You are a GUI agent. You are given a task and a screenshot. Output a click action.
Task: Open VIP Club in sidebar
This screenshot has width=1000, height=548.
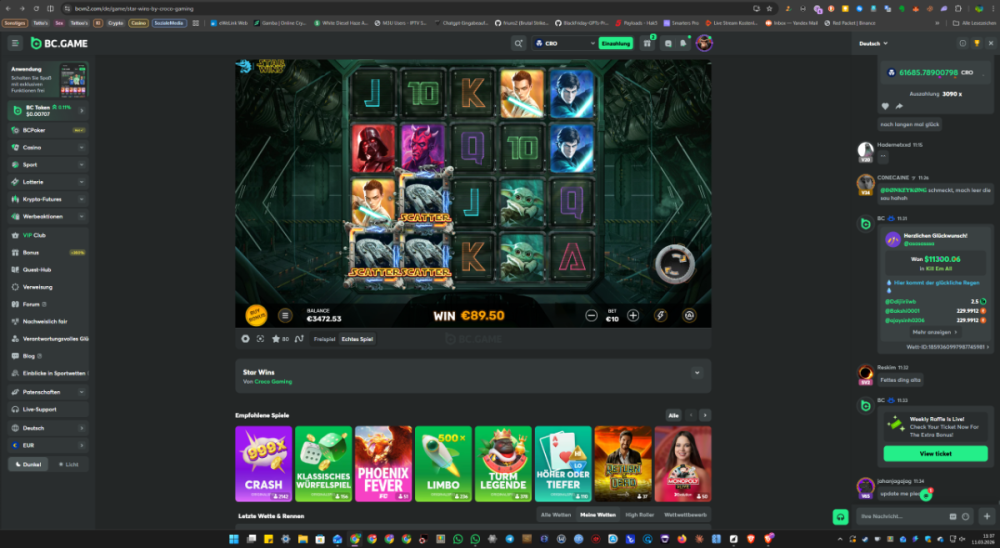(48, 235)
